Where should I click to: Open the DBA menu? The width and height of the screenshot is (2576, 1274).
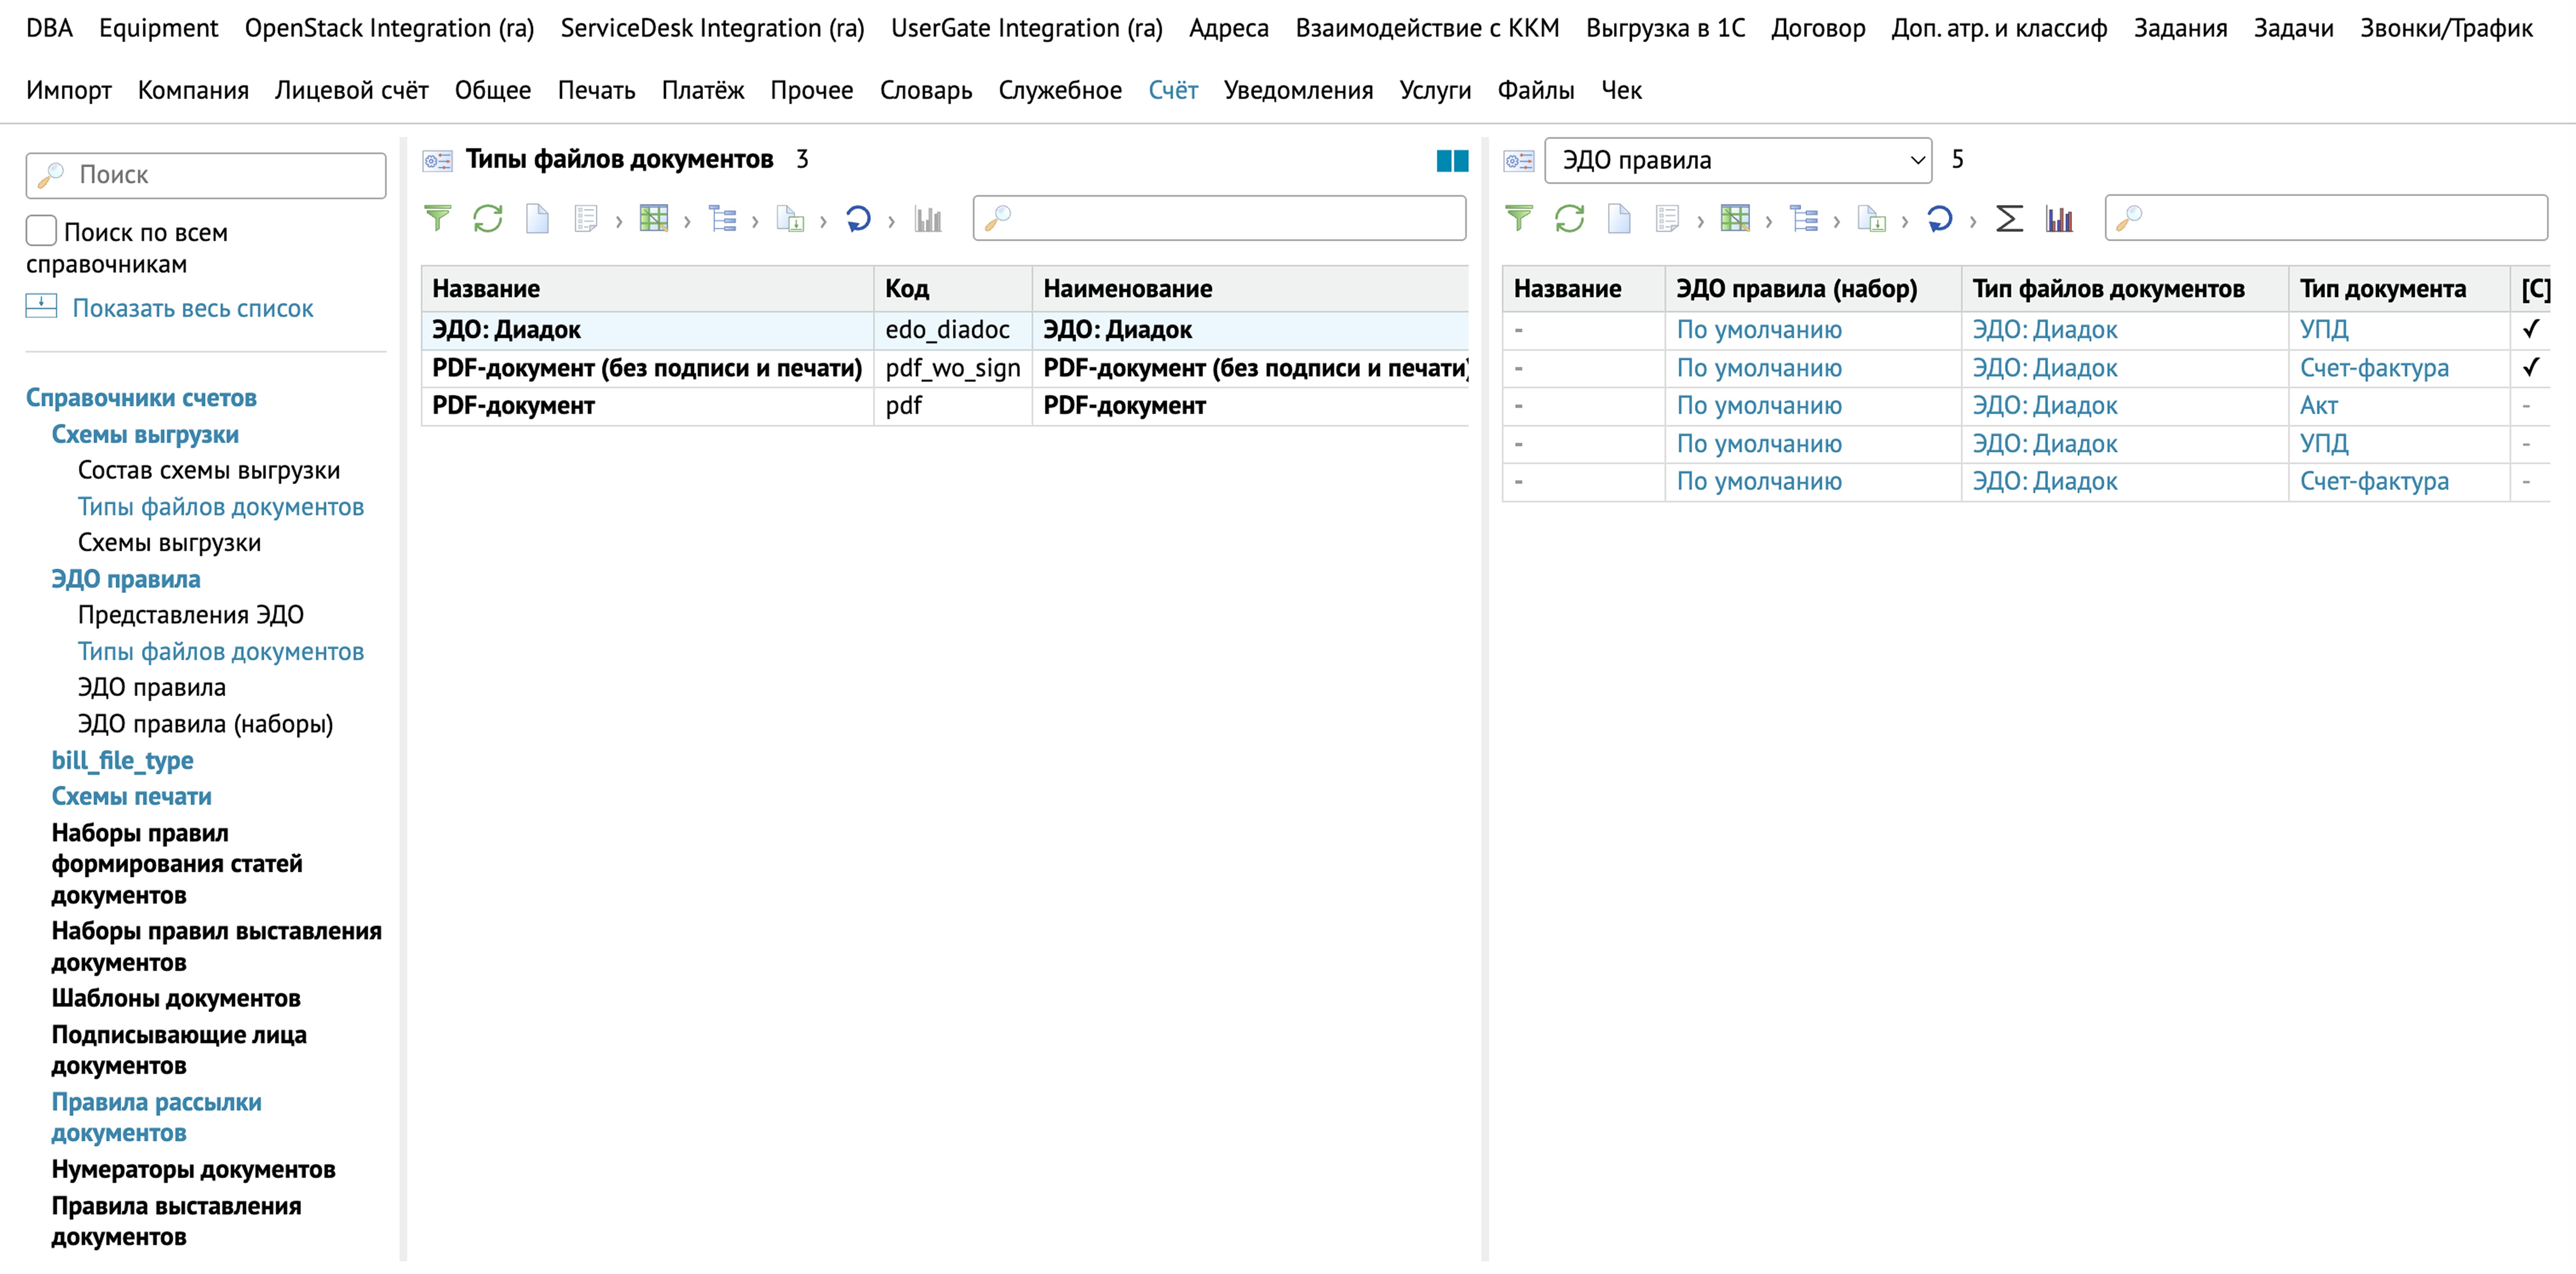[x=49, y=28]
